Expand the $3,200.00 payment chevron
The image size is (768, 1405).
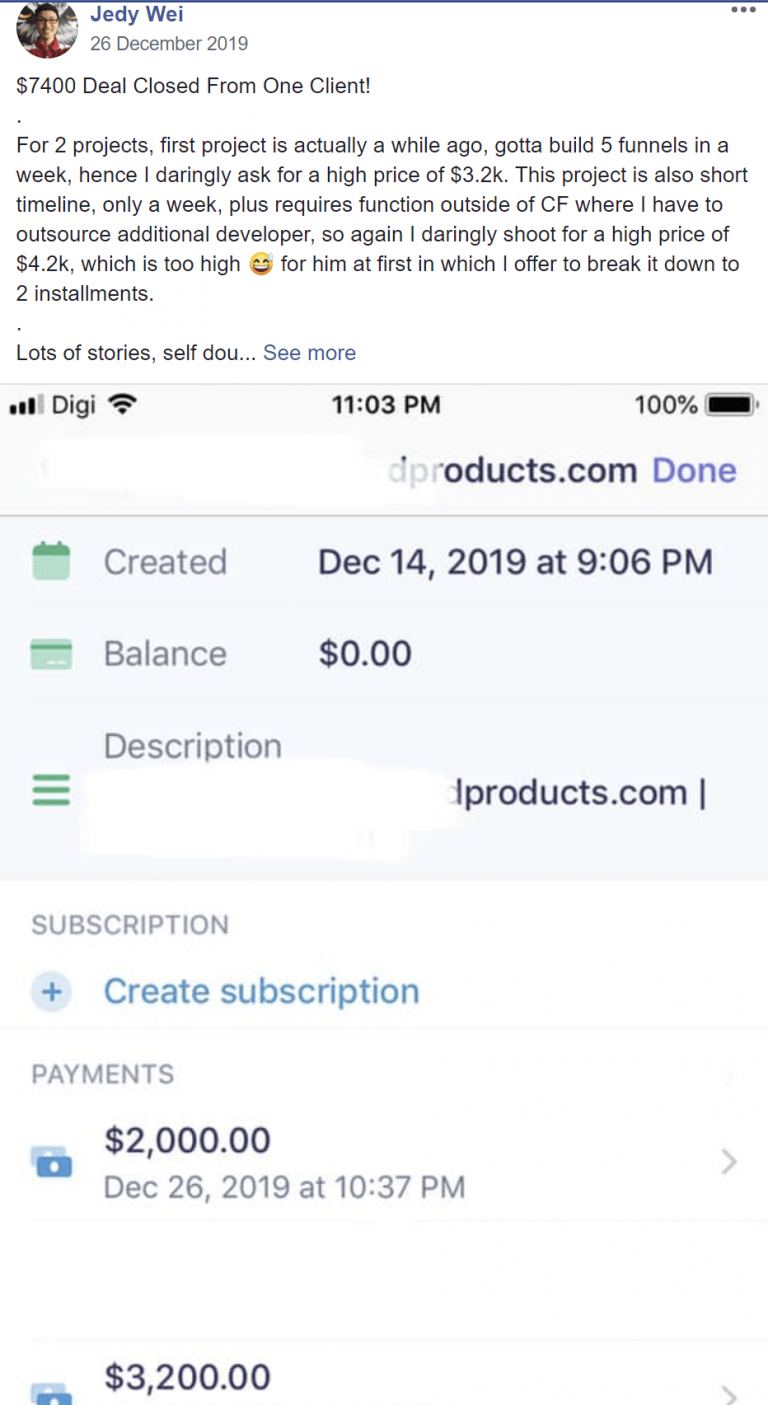[x=729, y=1394]
